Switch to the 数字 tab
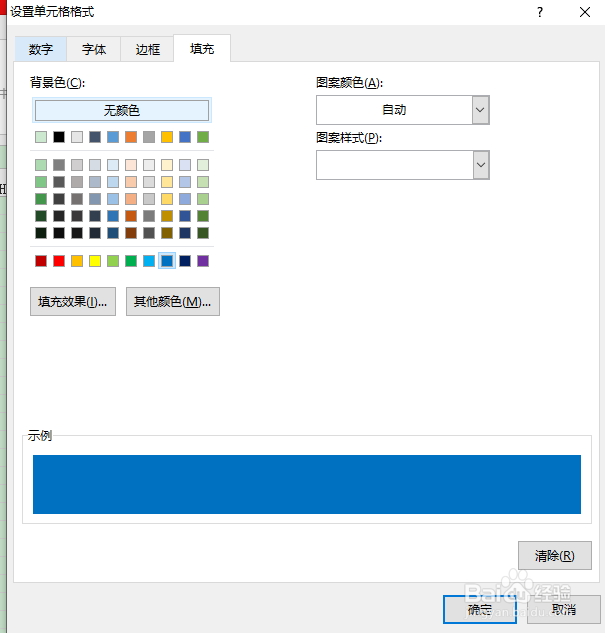605x633 pixels. coord(41,49)
